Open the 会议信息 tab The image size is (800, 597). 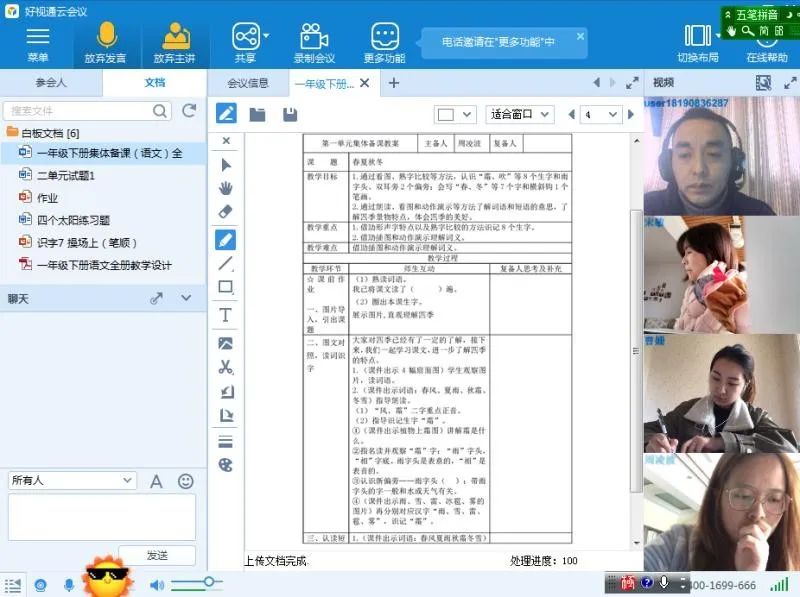(248, 83)
